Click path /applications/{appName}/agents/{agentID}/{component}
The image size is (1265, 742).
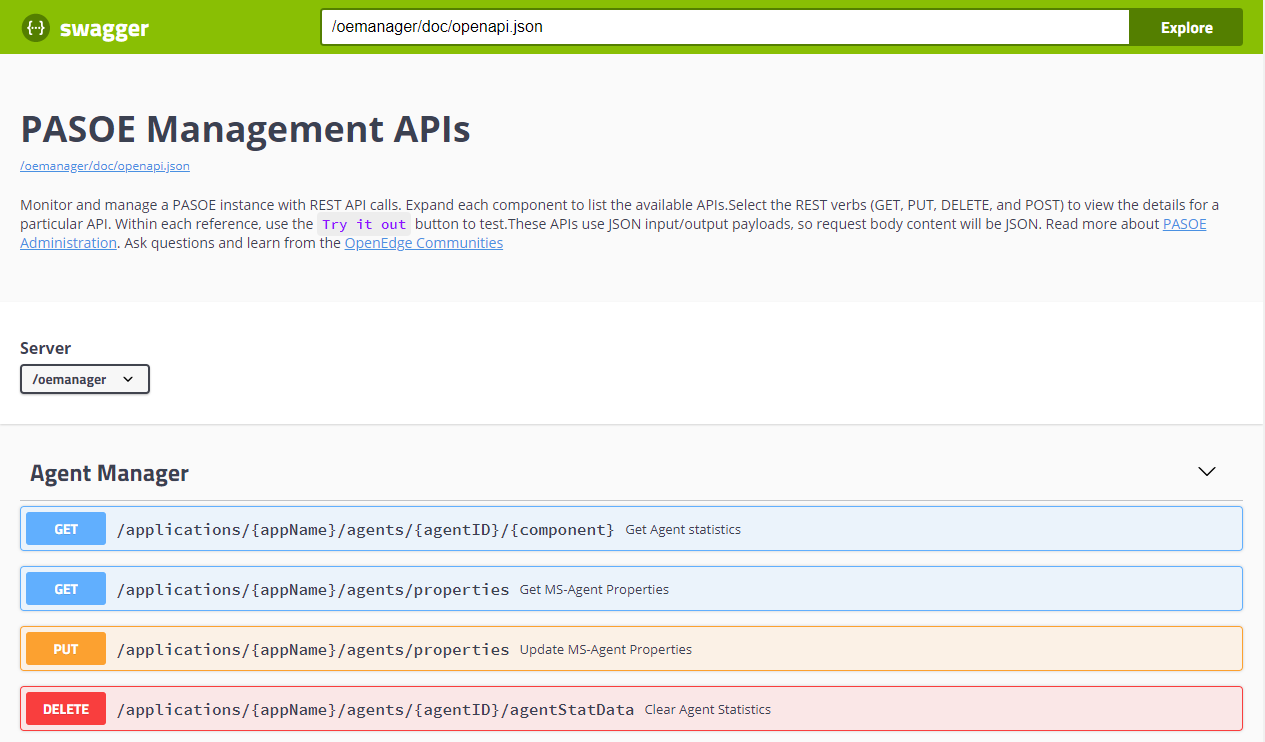(366, 529)
